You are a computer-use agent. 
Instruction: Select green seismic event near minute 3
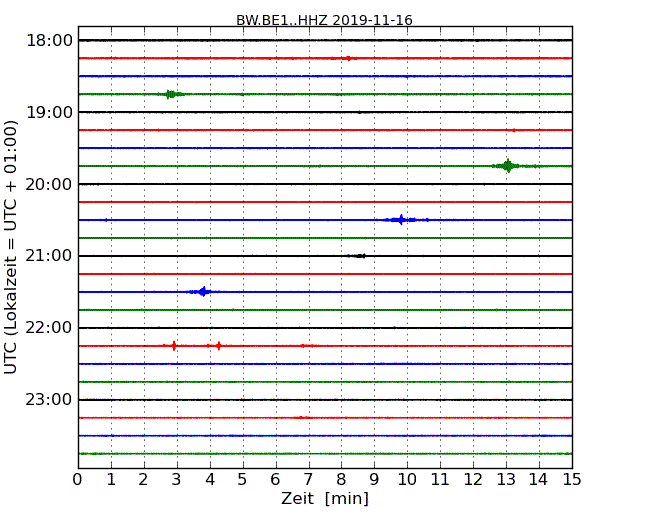pyautogui.click(x=171, y=94)
